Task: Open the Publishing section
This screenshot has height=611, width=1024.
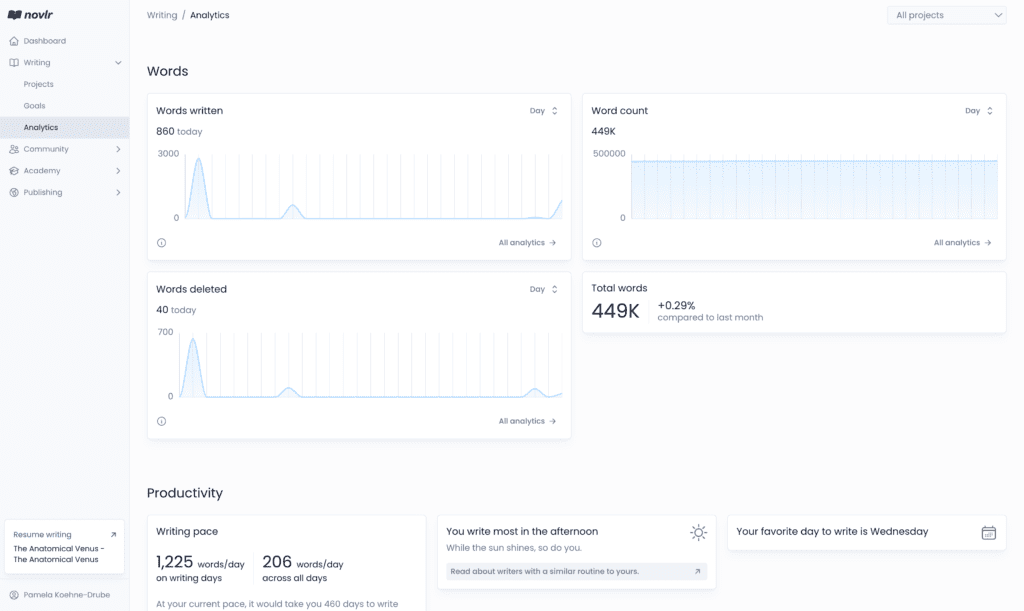Action: (43, 192)
